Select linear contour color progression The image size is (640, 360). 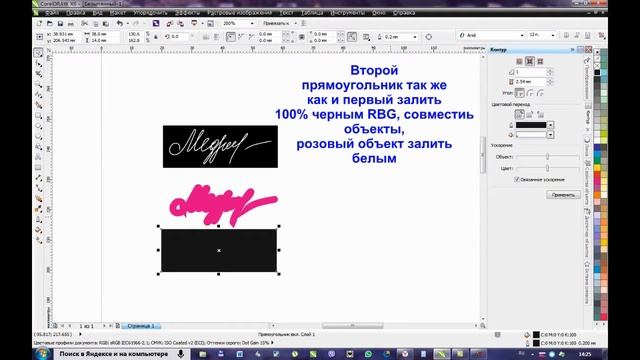519,114
